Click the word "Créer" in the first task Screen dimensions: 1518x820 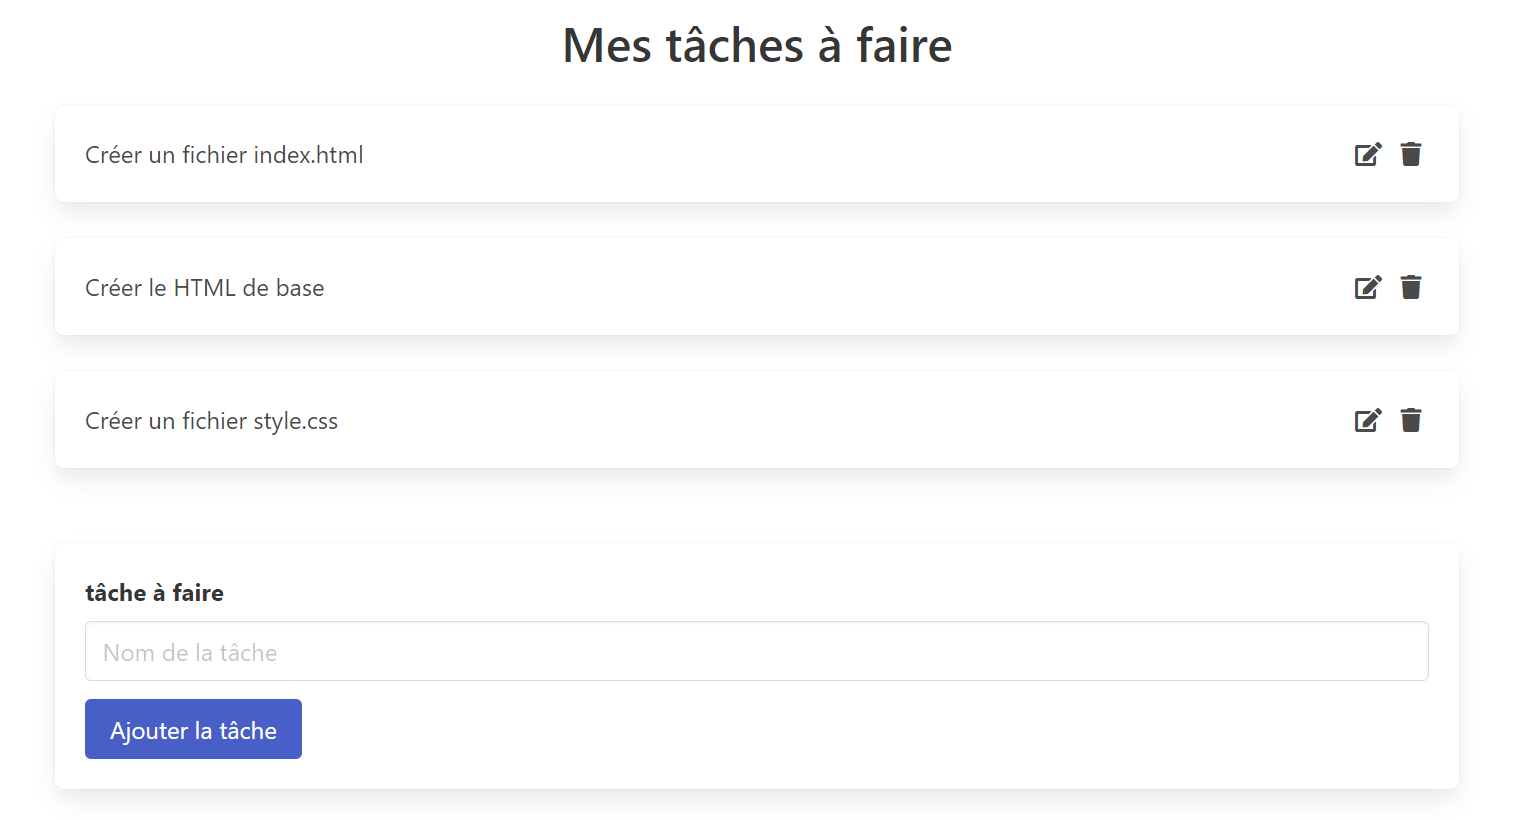pyautogui.click(x=114, y=155)
